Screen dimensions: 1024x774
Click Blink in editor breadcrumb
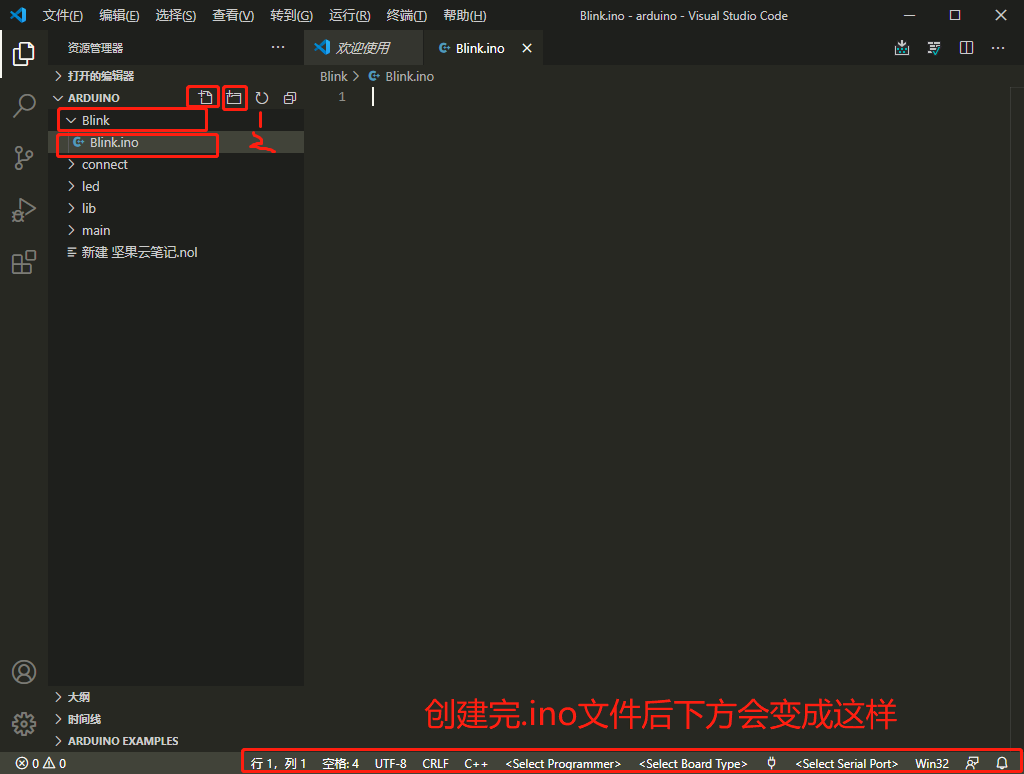(333, 76)
